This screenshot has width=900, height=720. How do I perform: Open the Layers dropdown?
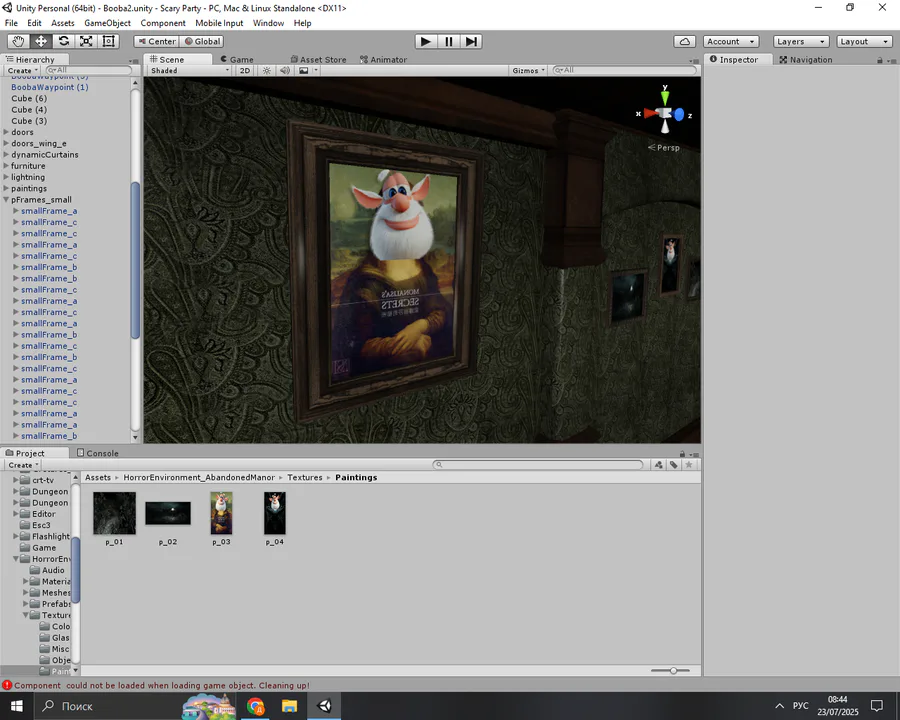coord(801,41)
